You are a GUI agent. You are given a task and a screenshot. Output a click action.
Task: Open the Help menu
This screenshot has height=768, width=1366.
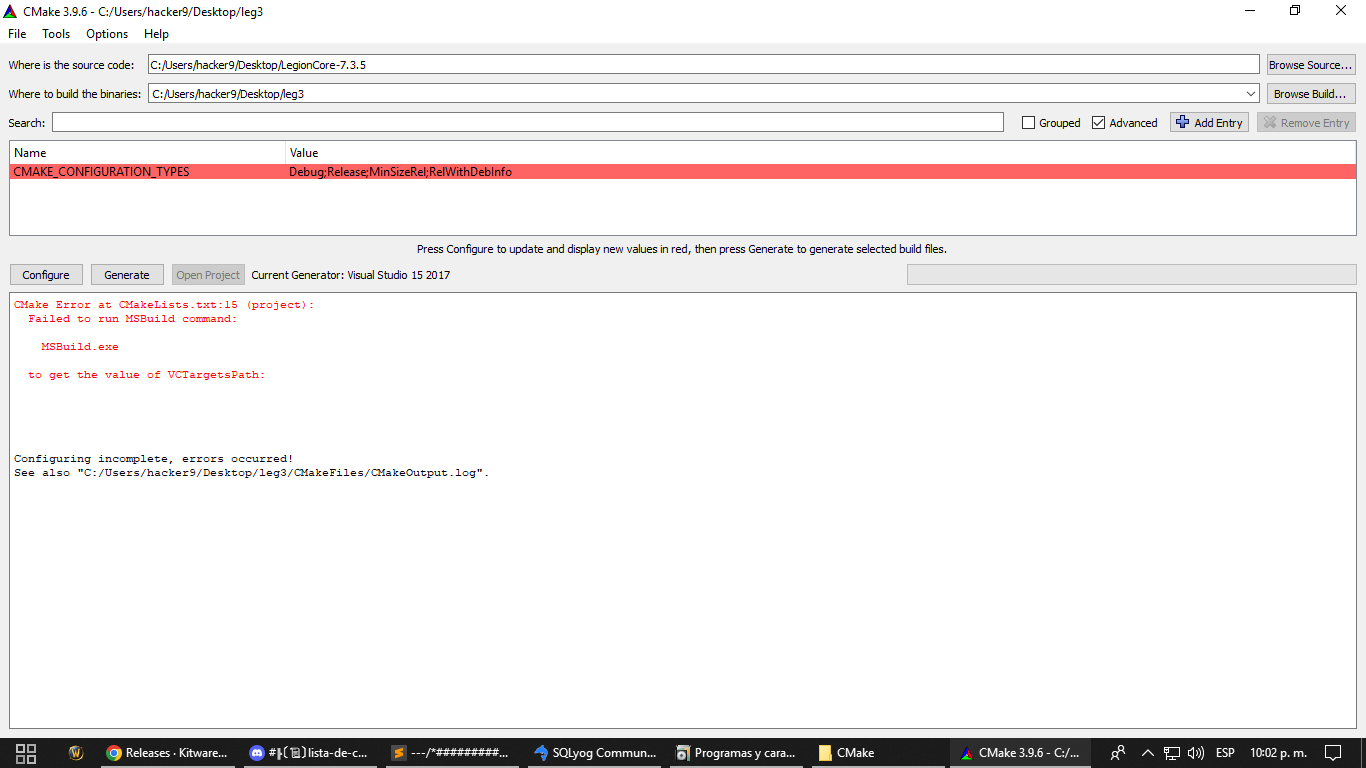157,34
